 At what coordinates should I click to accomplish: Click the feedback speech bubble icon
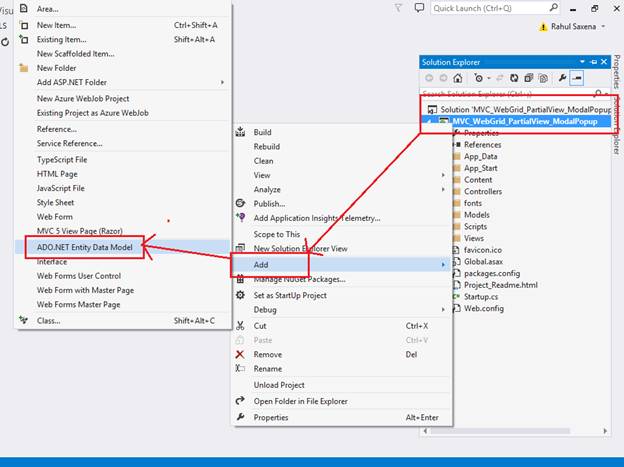click(x=419, y=8)
